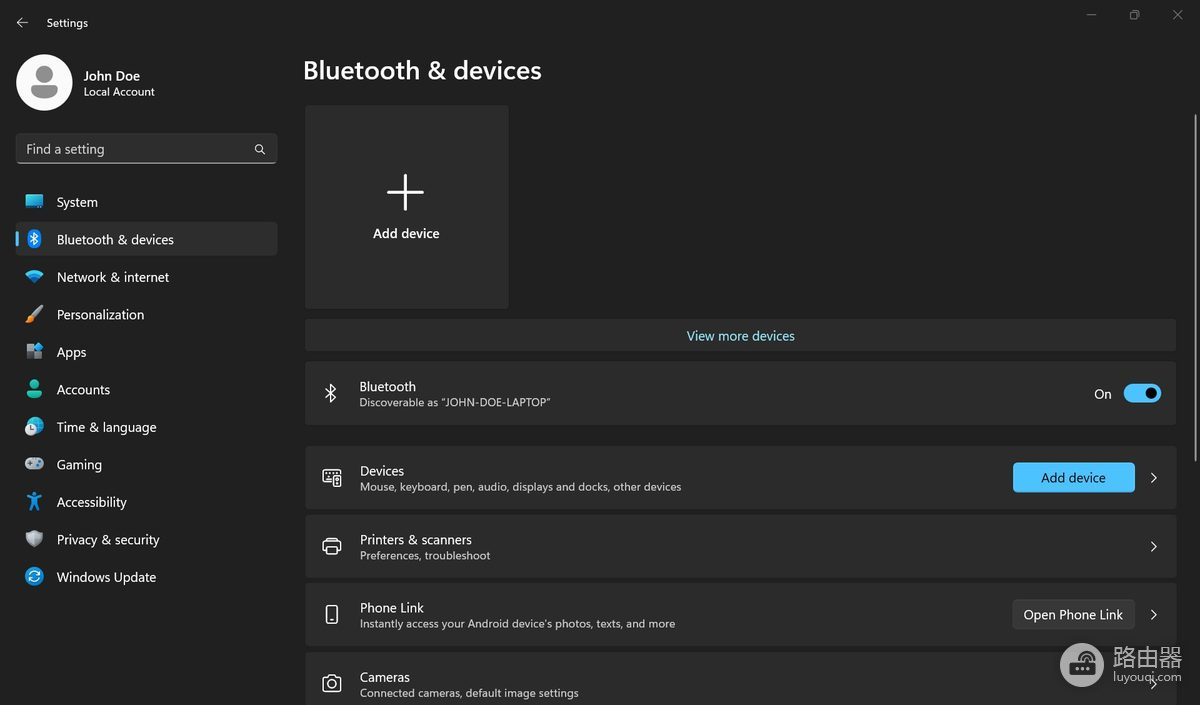Go to Privacy & security settings
Image resolution: width=1200 pixels, height=705 pixels.
tap(146, 539)
